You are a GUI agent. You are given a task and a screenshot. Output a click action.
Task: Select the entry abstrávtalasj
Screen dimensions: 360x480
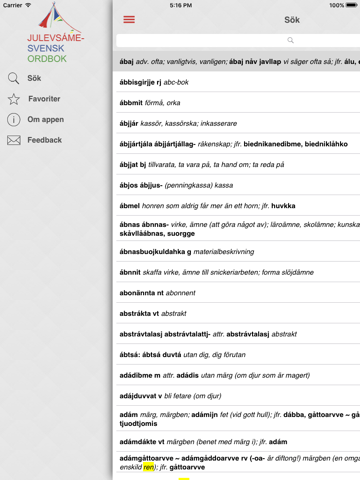click(237, 334)
